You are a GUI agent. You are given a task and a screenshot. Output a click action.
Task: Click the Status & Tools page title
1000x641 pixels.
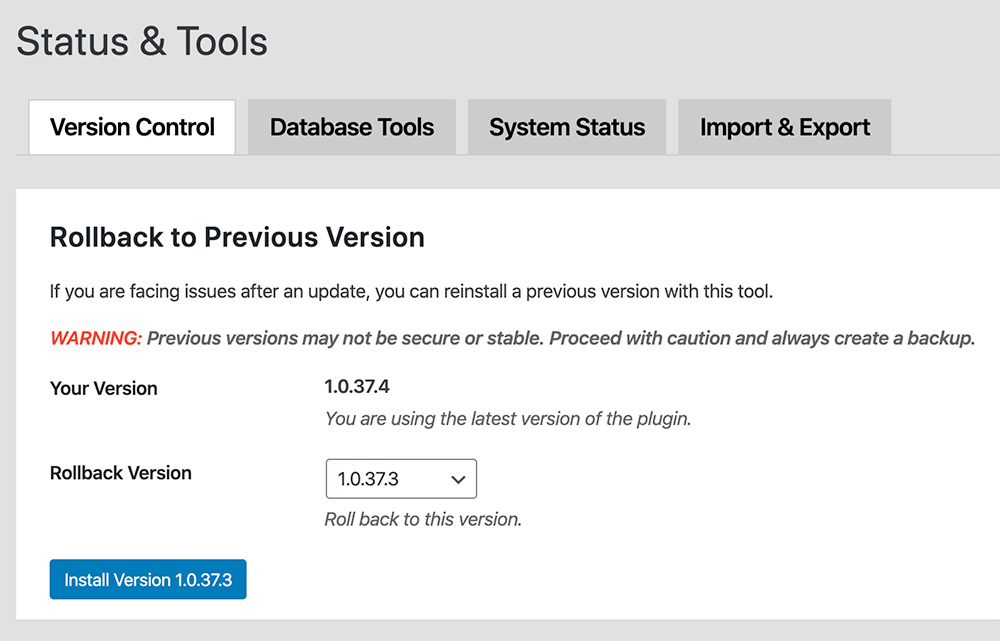pos(142,42)
